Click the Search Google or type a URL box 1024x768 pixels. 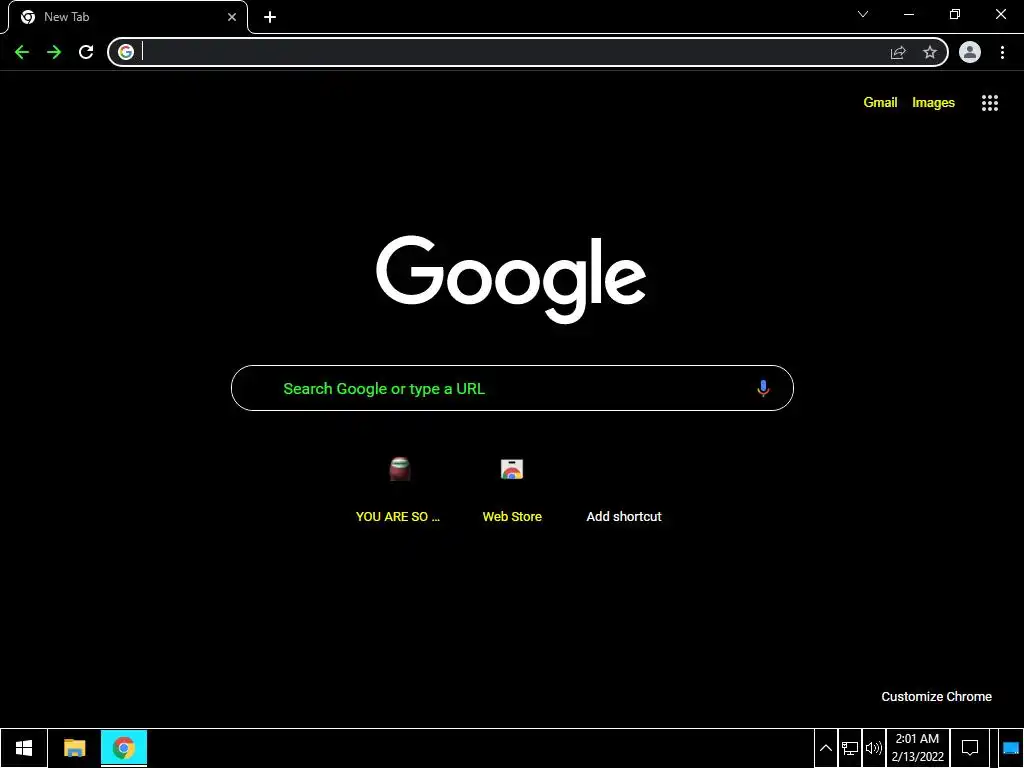(512, 388)
